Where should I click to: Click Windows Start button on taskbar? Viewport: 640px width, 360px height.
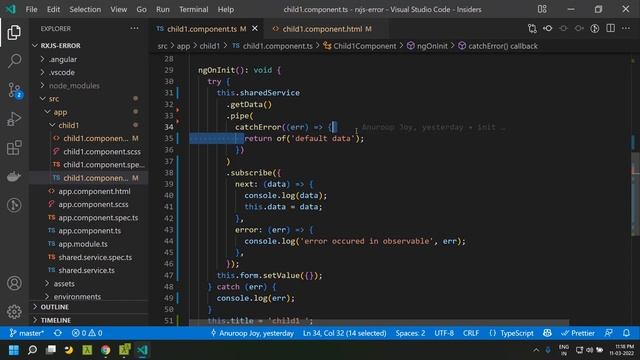pos(14,350)
